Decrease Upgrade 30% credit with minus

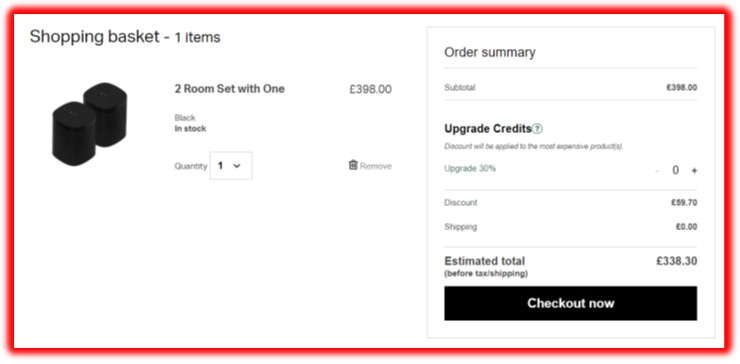657,170
